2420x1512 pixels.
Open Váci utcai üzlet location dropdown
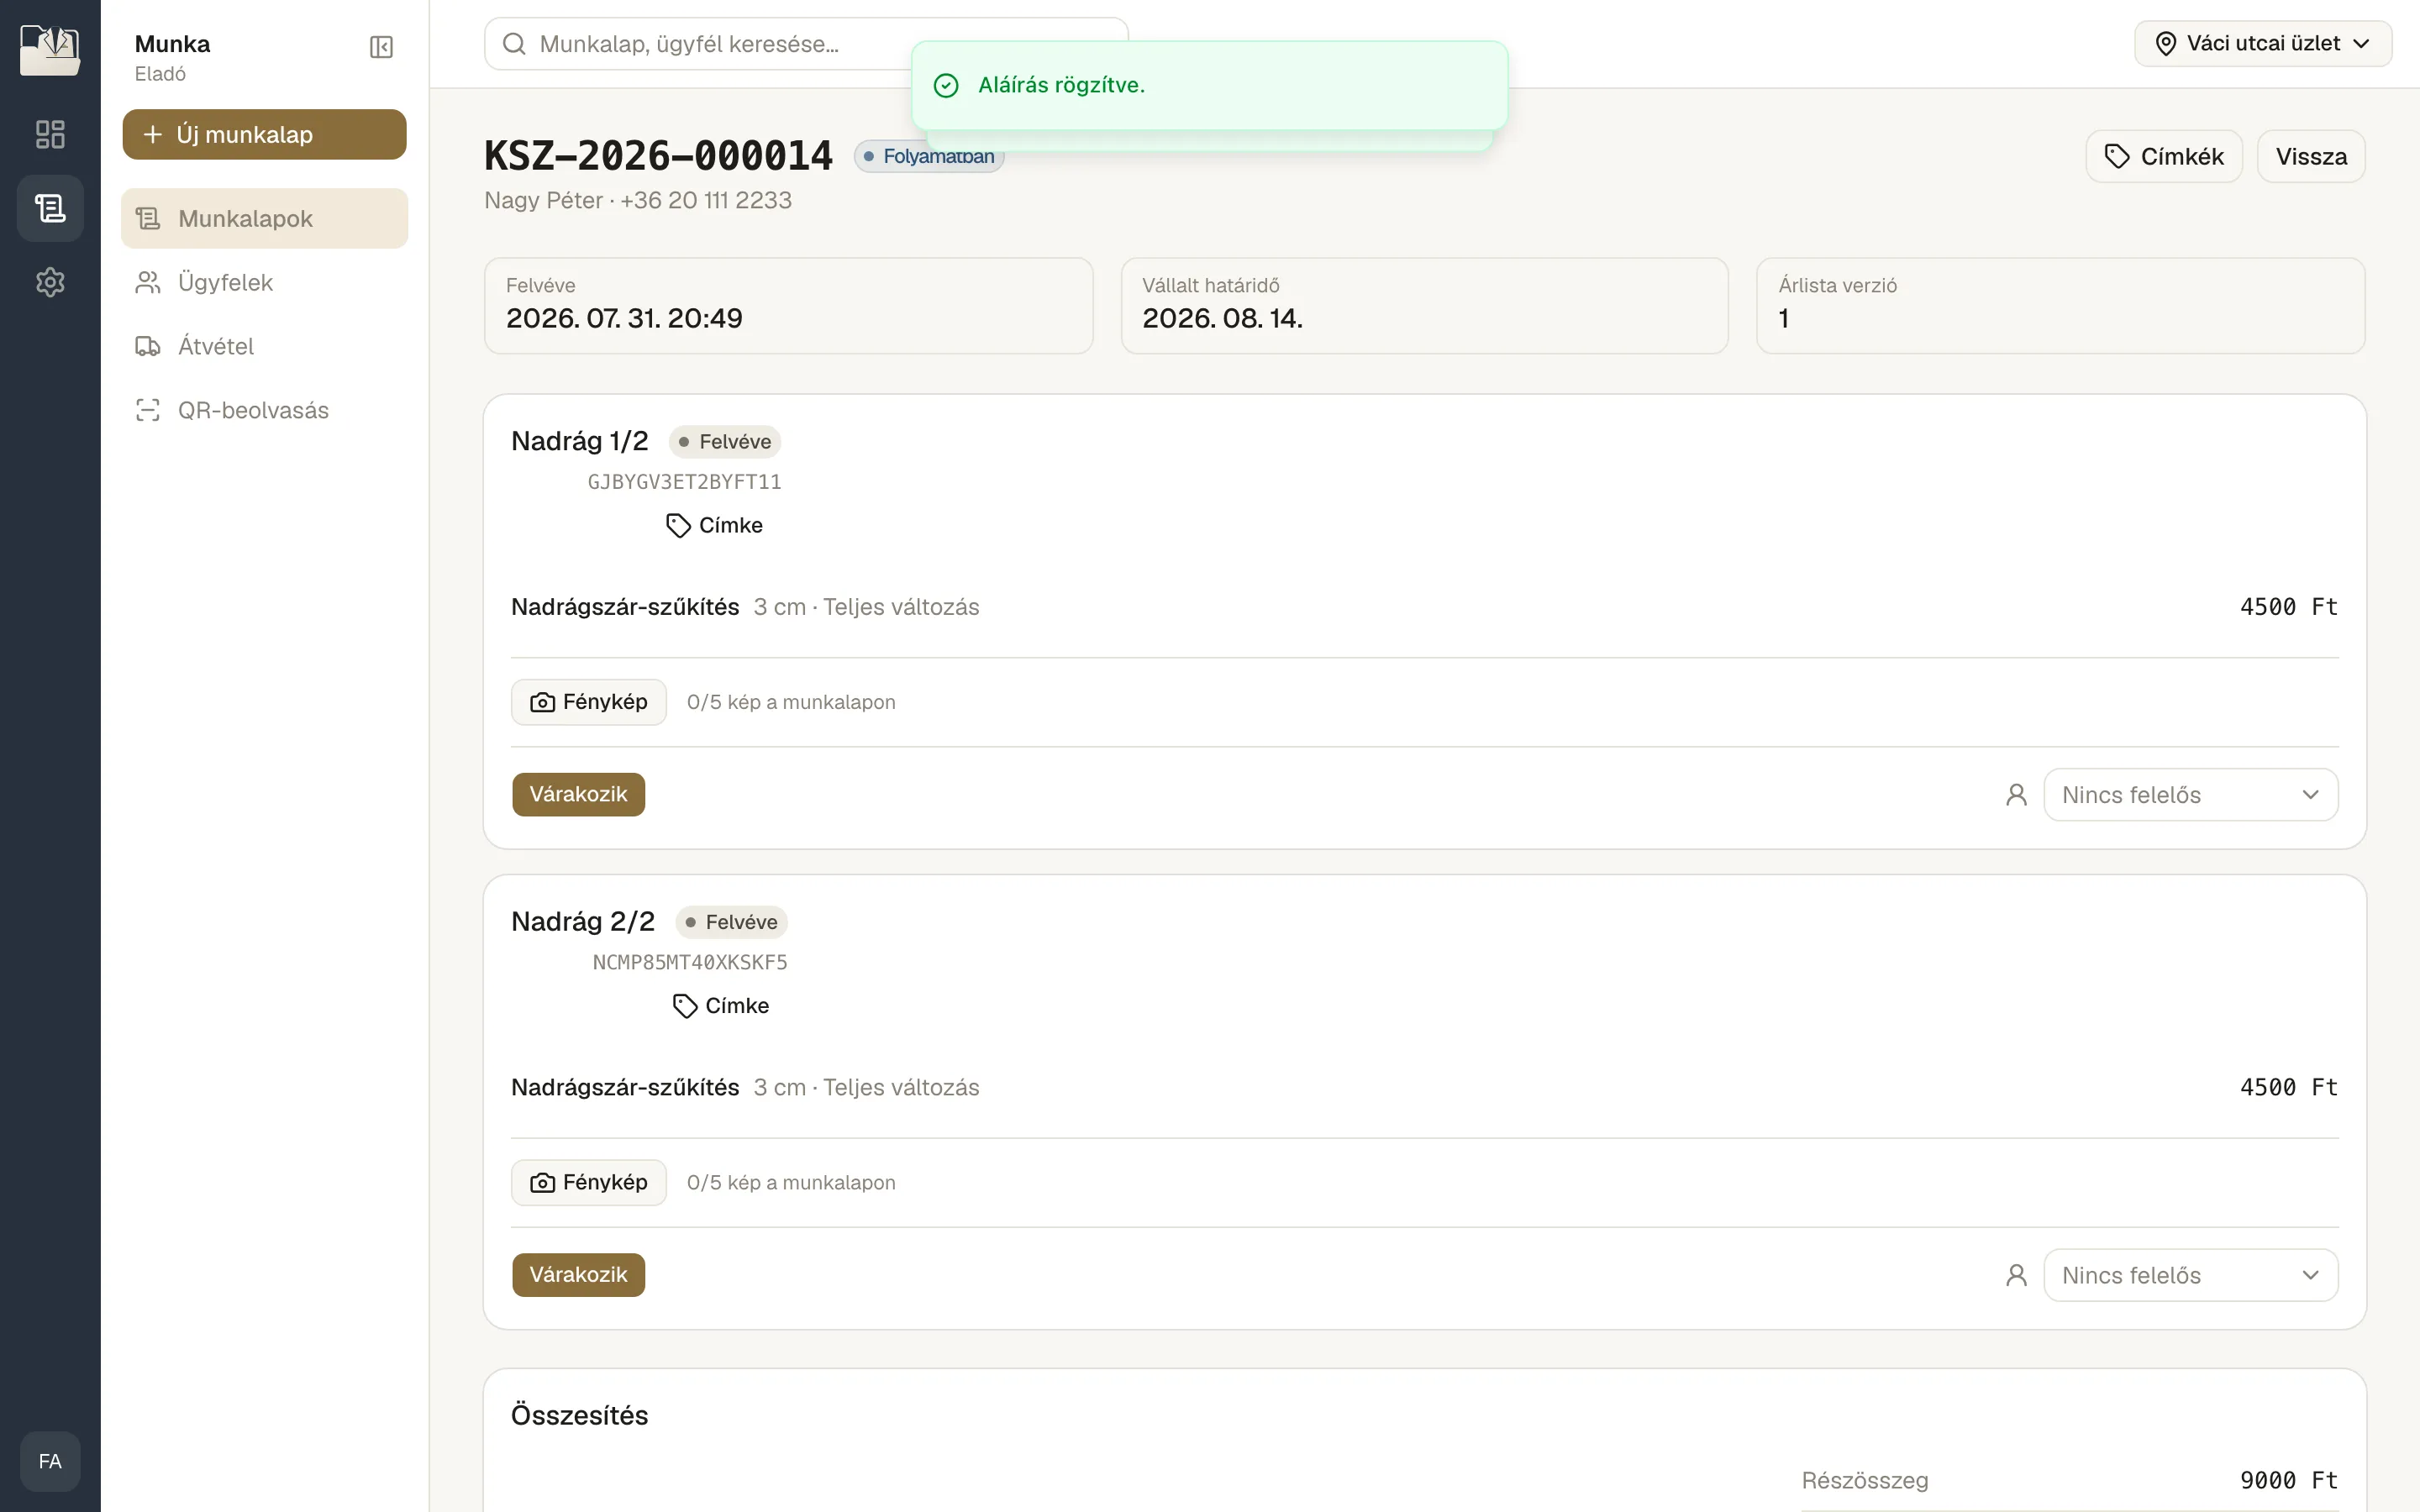click(2262, 44)
